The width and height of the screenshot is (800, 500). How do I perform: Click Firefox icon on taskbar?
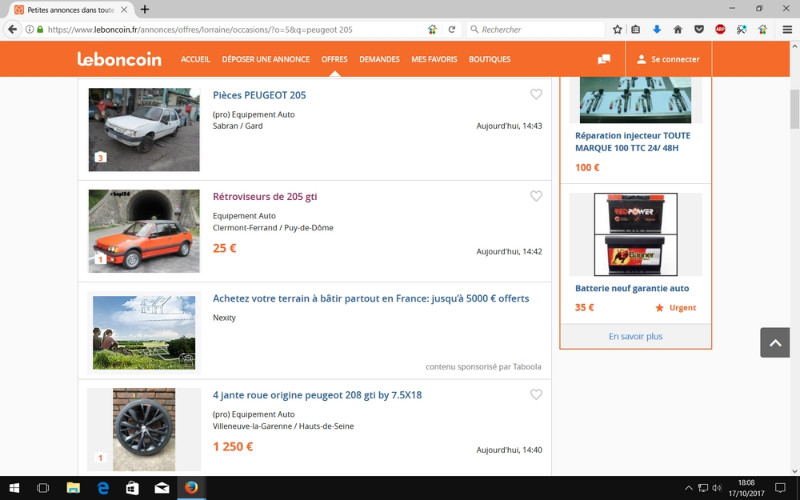pos(191,488)
